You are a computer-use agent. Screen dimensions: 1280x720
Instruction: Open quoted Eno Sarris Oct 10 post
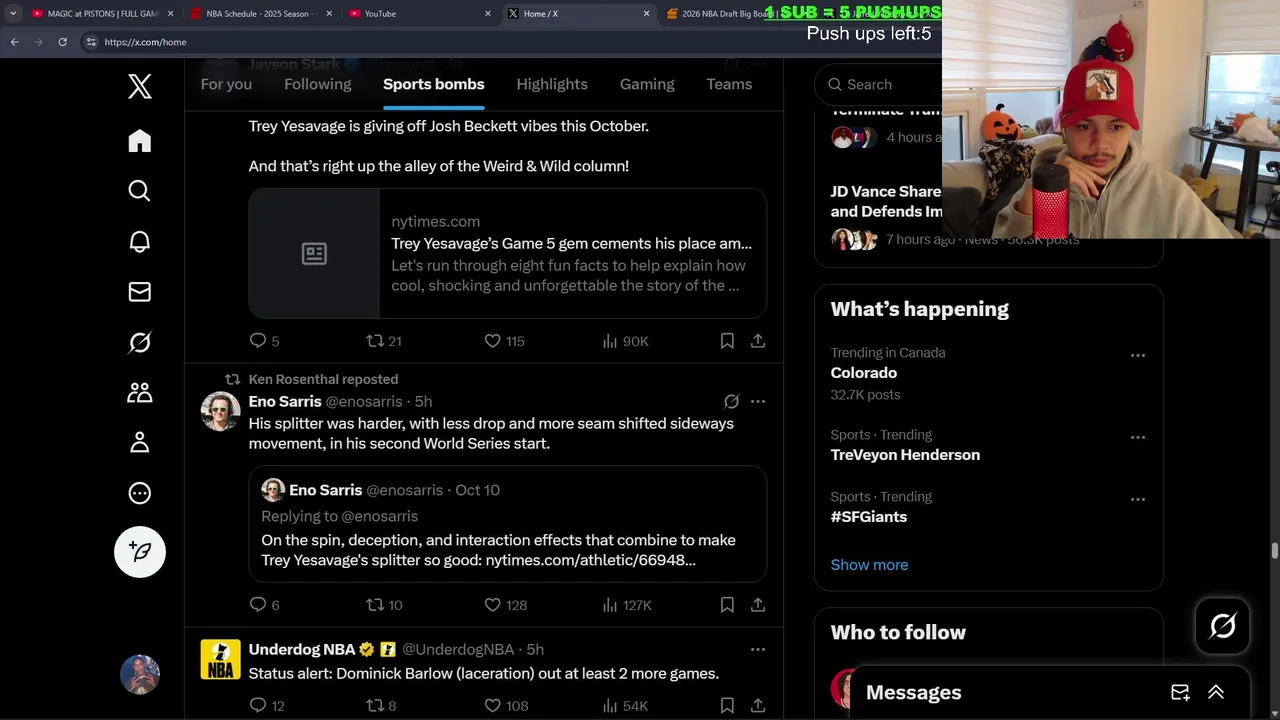pyautogui.click(x=508, y=524)
